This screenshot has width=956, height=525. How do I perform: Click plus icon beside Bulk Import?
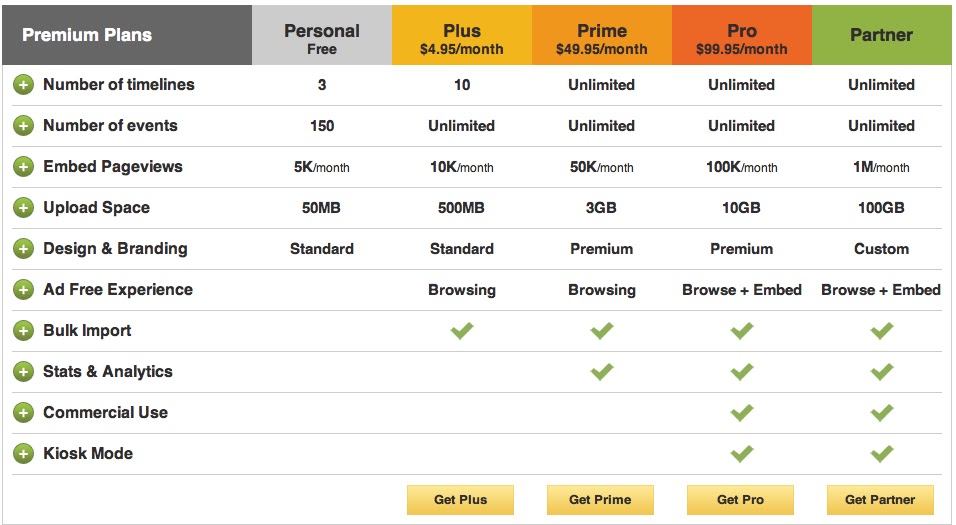tap(23, 331)
